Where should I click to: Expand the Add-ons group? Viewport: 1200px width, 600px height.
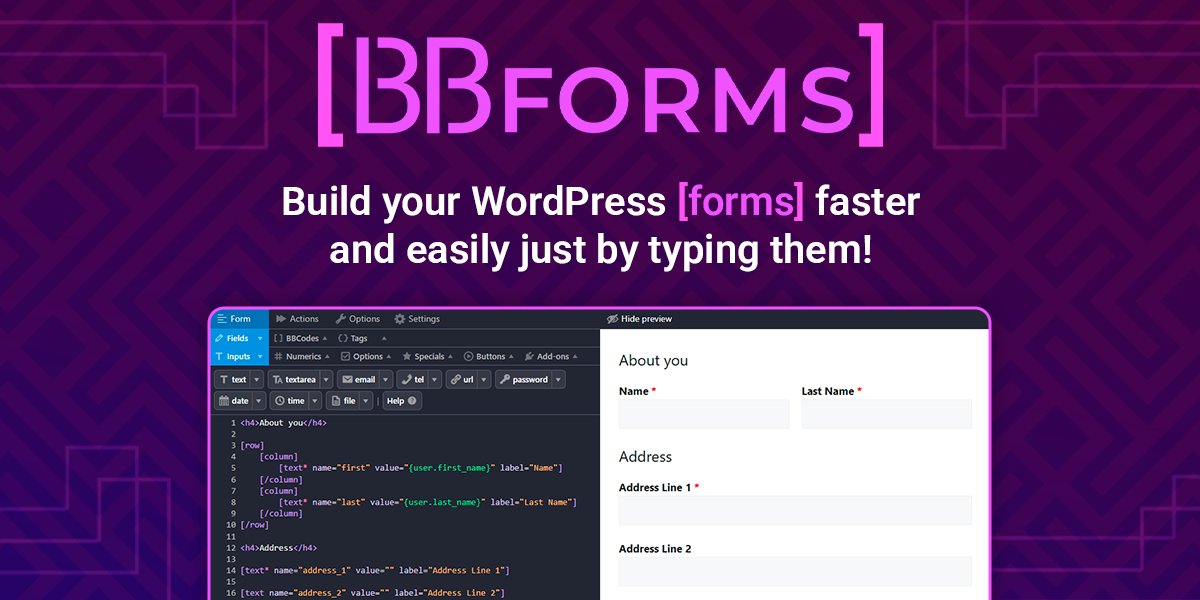(552, 356)
